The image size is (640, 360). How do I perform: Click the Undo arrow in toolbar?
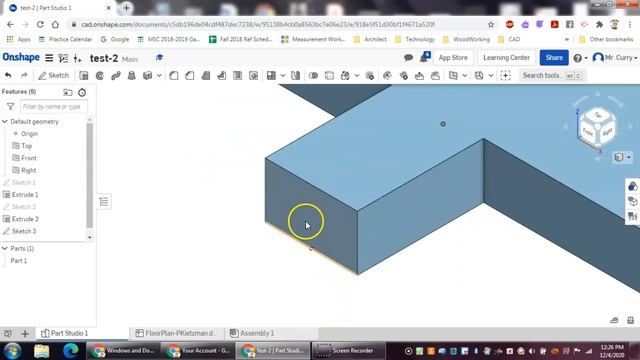pyautogui.click(x=8, y=76)
